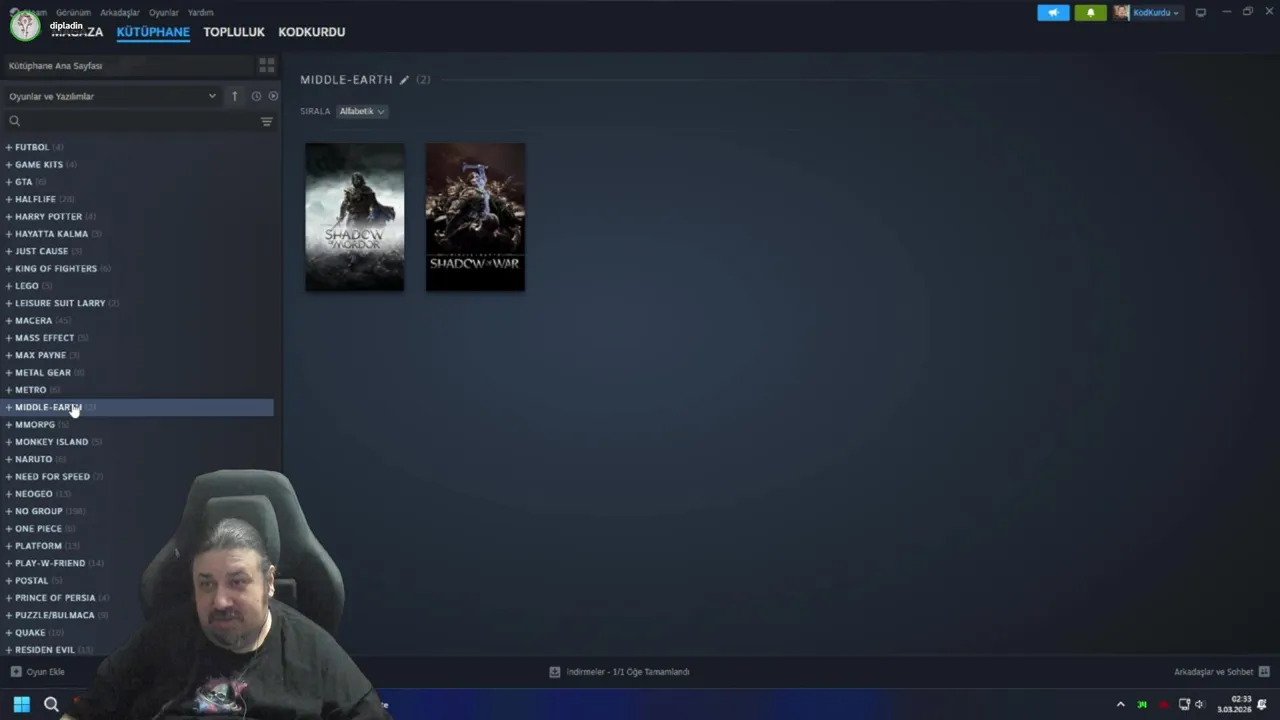This screenshot has width=1280, height=720.
Task: Filter by recent activity clock icon
Action: point(256,96)
